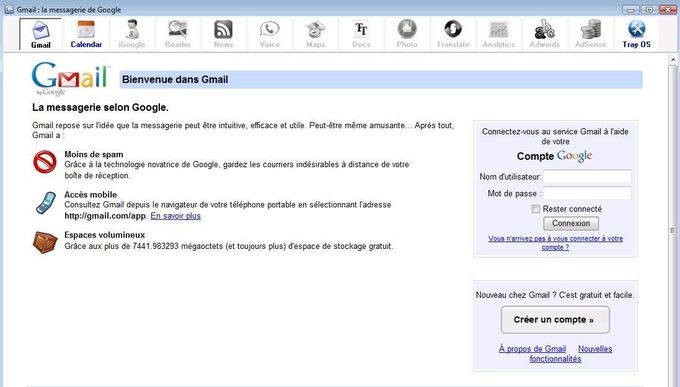Click the Bienvenue dans Gmail heading
The width and height of the screenshot is (680, 387).
pos(175,80)
